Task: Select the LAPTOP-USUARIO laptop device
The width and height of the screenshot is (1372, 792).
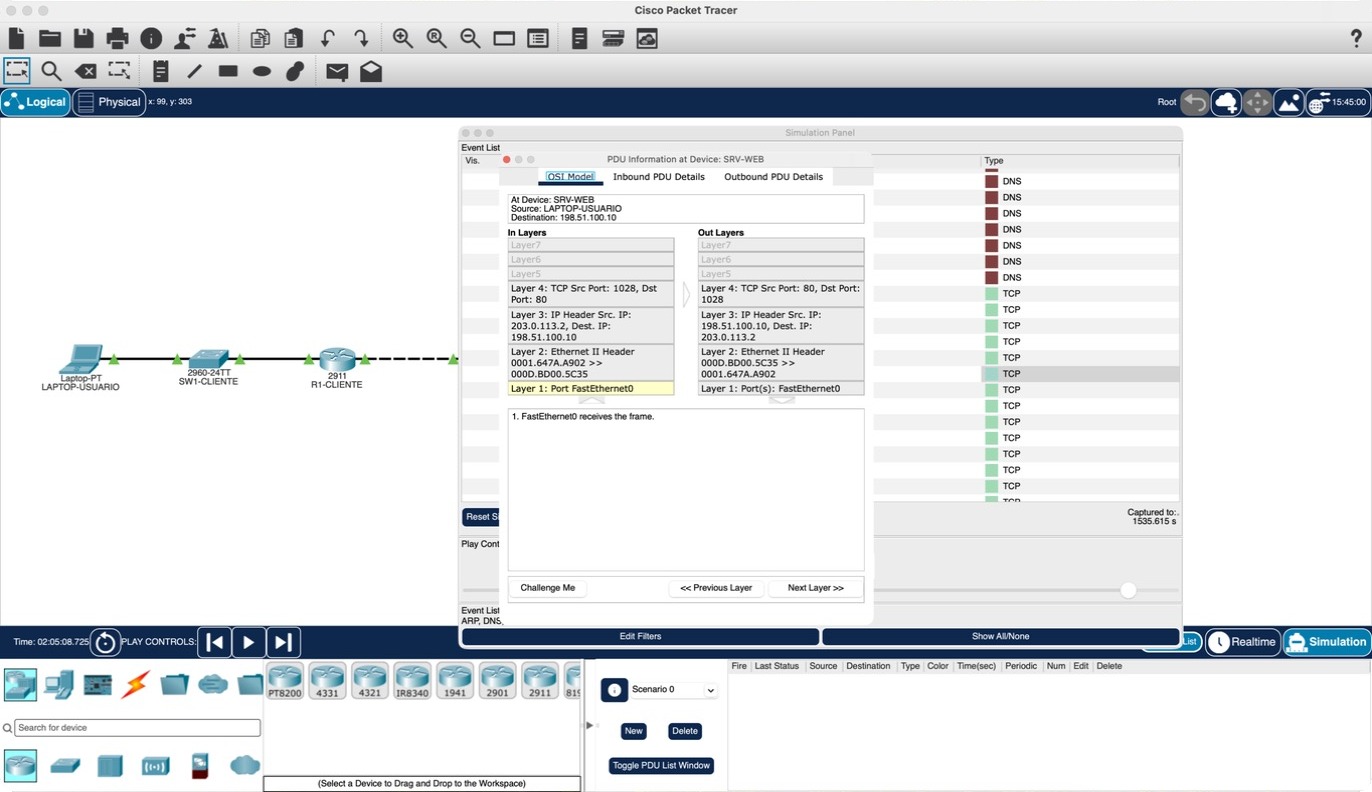Action: tap(80, 358)
